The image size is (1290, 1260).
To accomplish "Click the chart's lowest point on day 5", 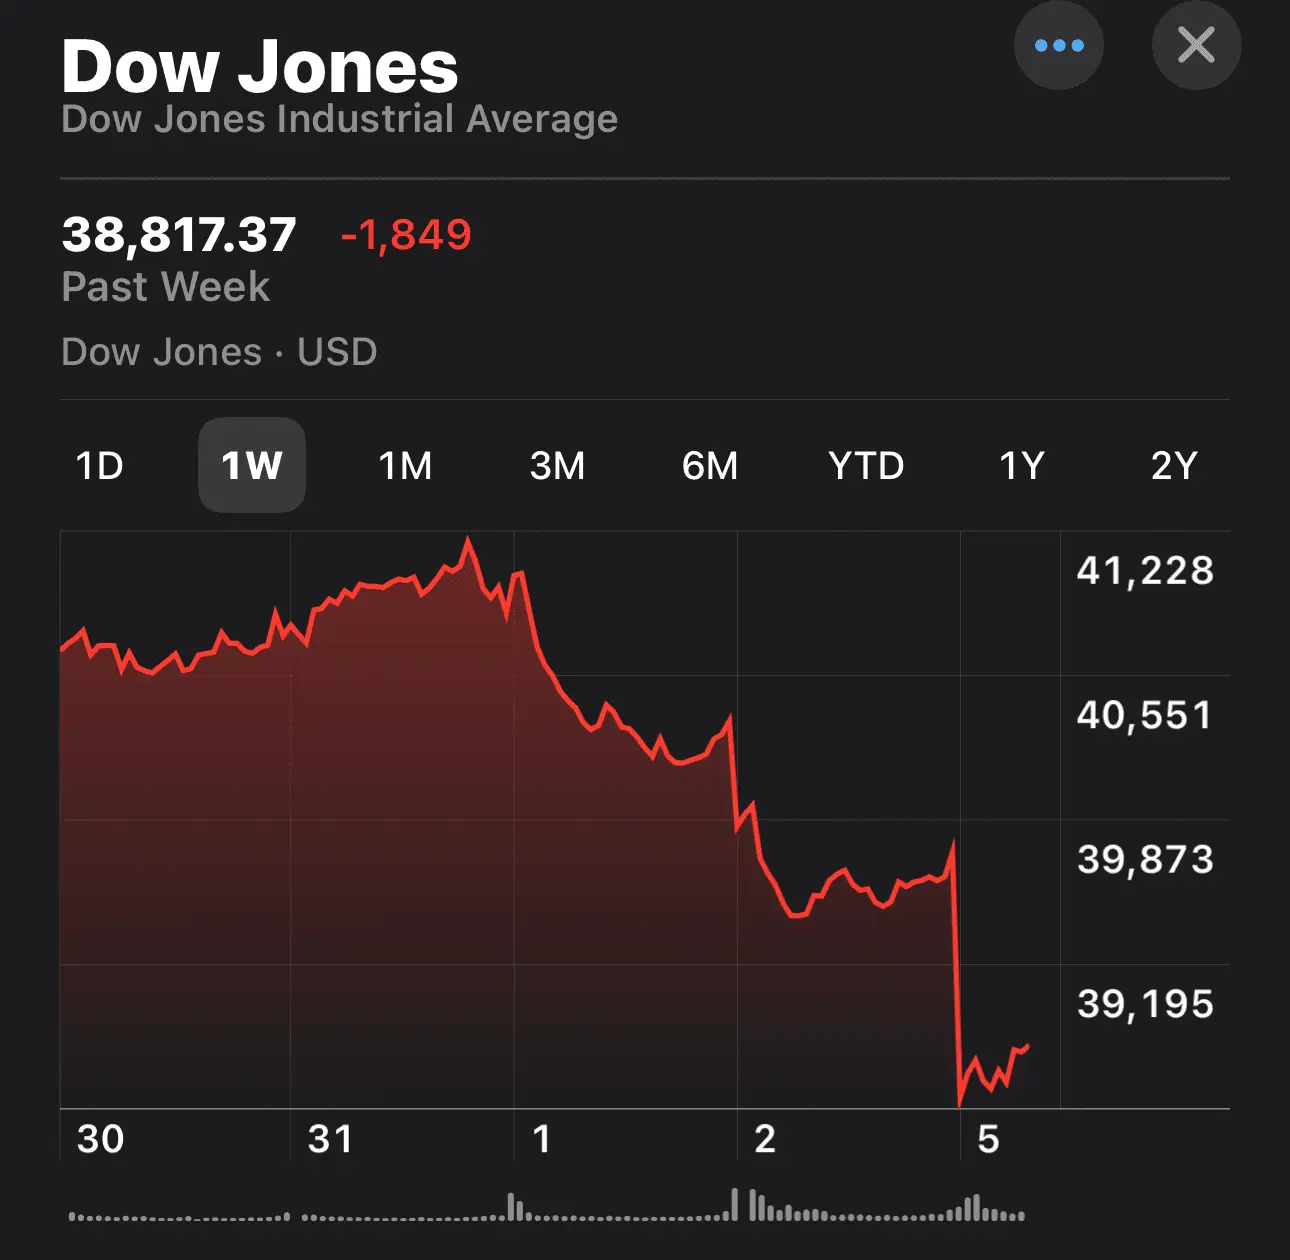I will point(960,1105).
